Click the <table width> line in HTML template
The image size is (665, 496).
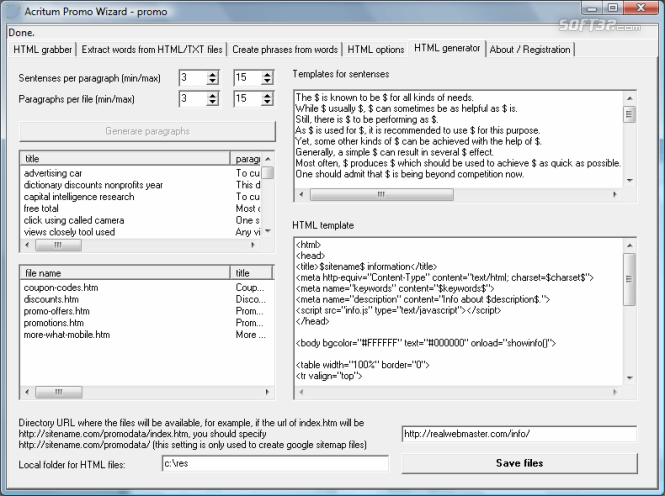point(363,365)
